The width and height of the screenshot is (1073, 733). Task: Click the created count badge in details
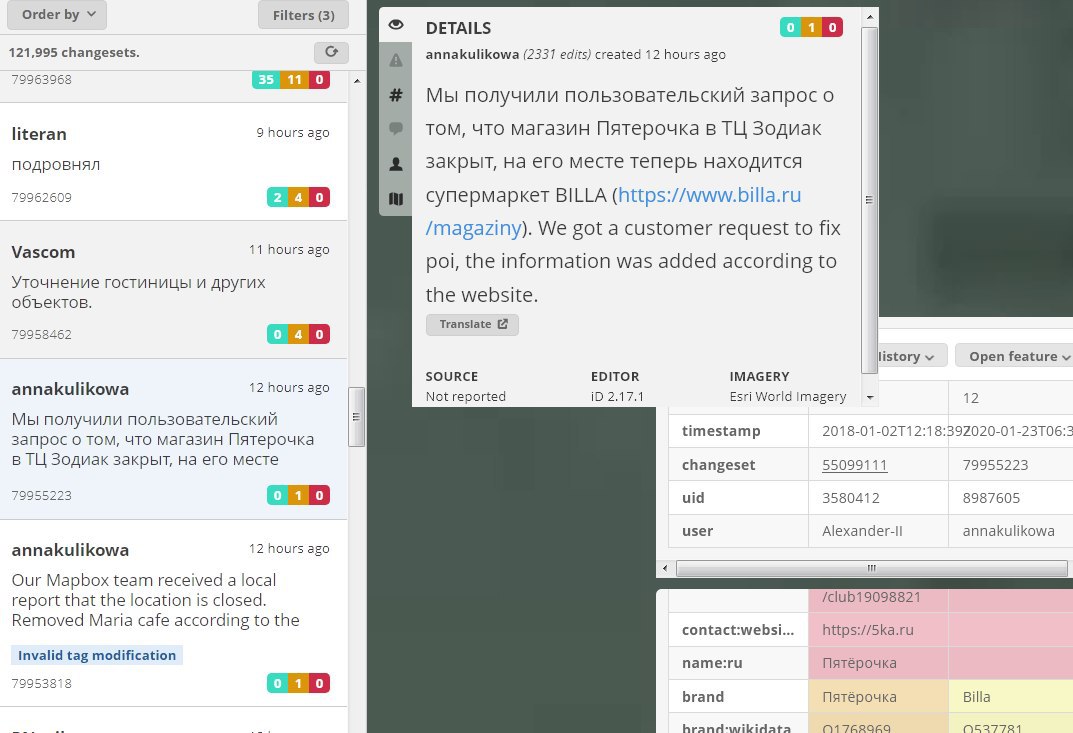[790, 27]
